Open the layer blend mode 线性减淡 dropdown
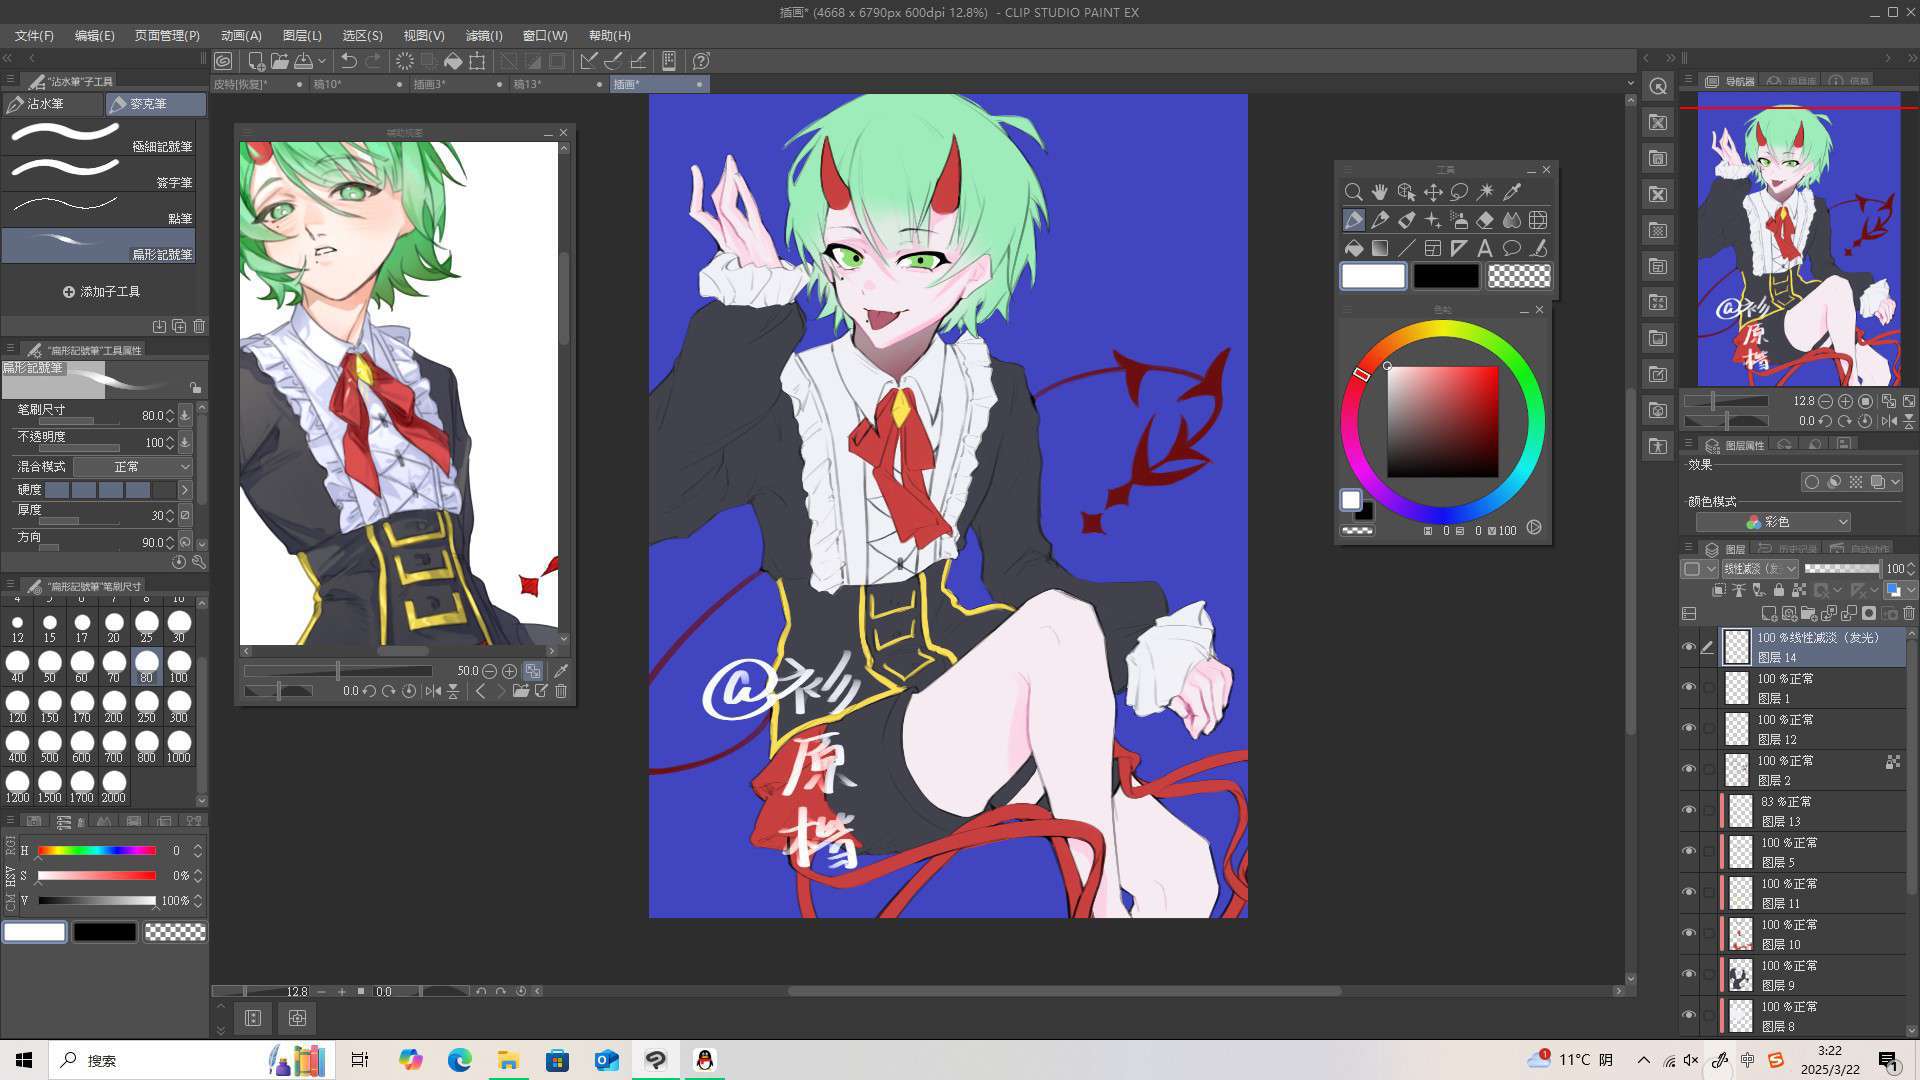The image size is (1920, 1080). click(x=1759, y=569)
